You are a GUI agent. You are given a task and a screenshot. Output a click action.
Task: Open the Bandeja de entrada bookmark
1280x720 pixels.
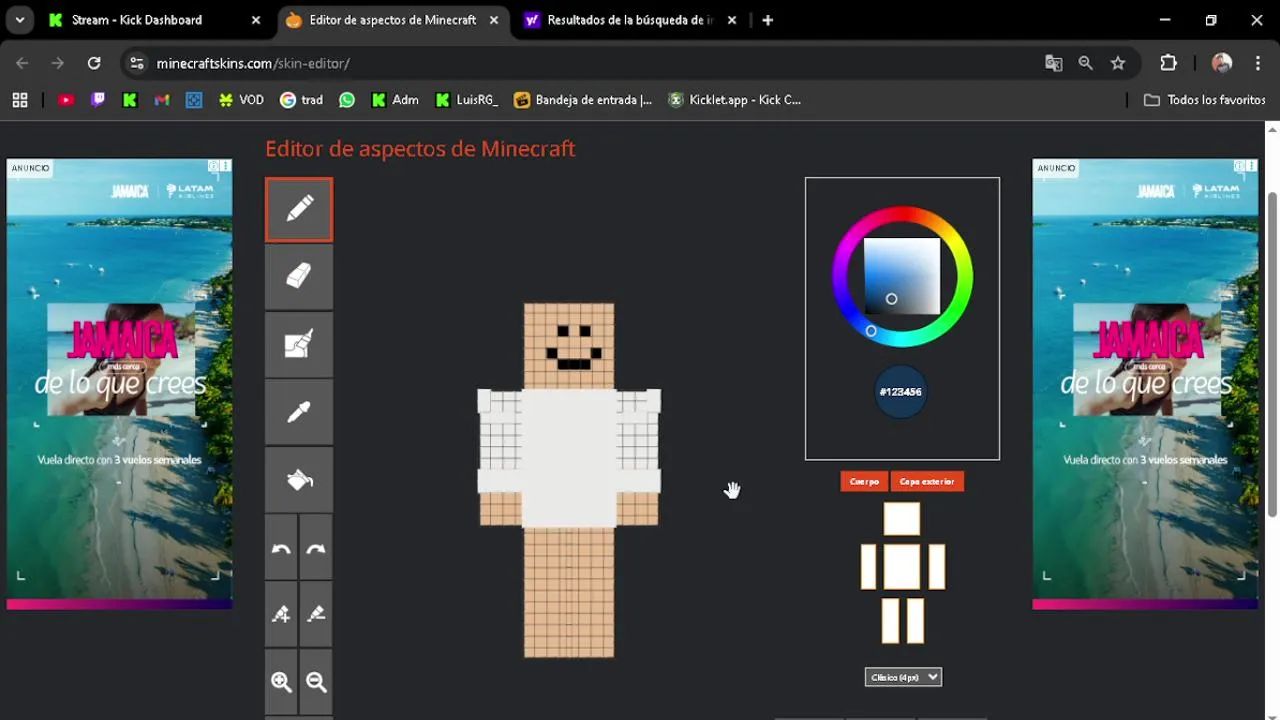pyautogui.click(x=583, y=100)
